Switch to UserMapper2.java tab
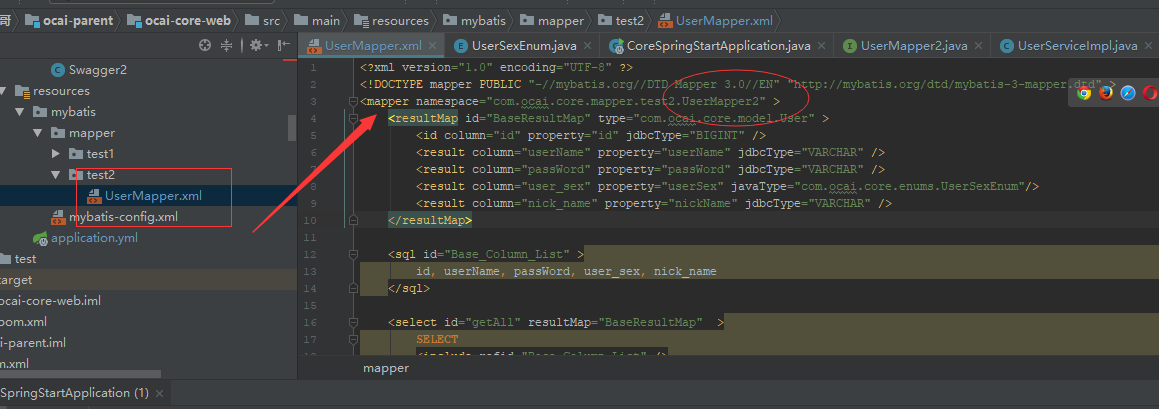This screenshot has width=1159, height=409. (x=905, y=46)
